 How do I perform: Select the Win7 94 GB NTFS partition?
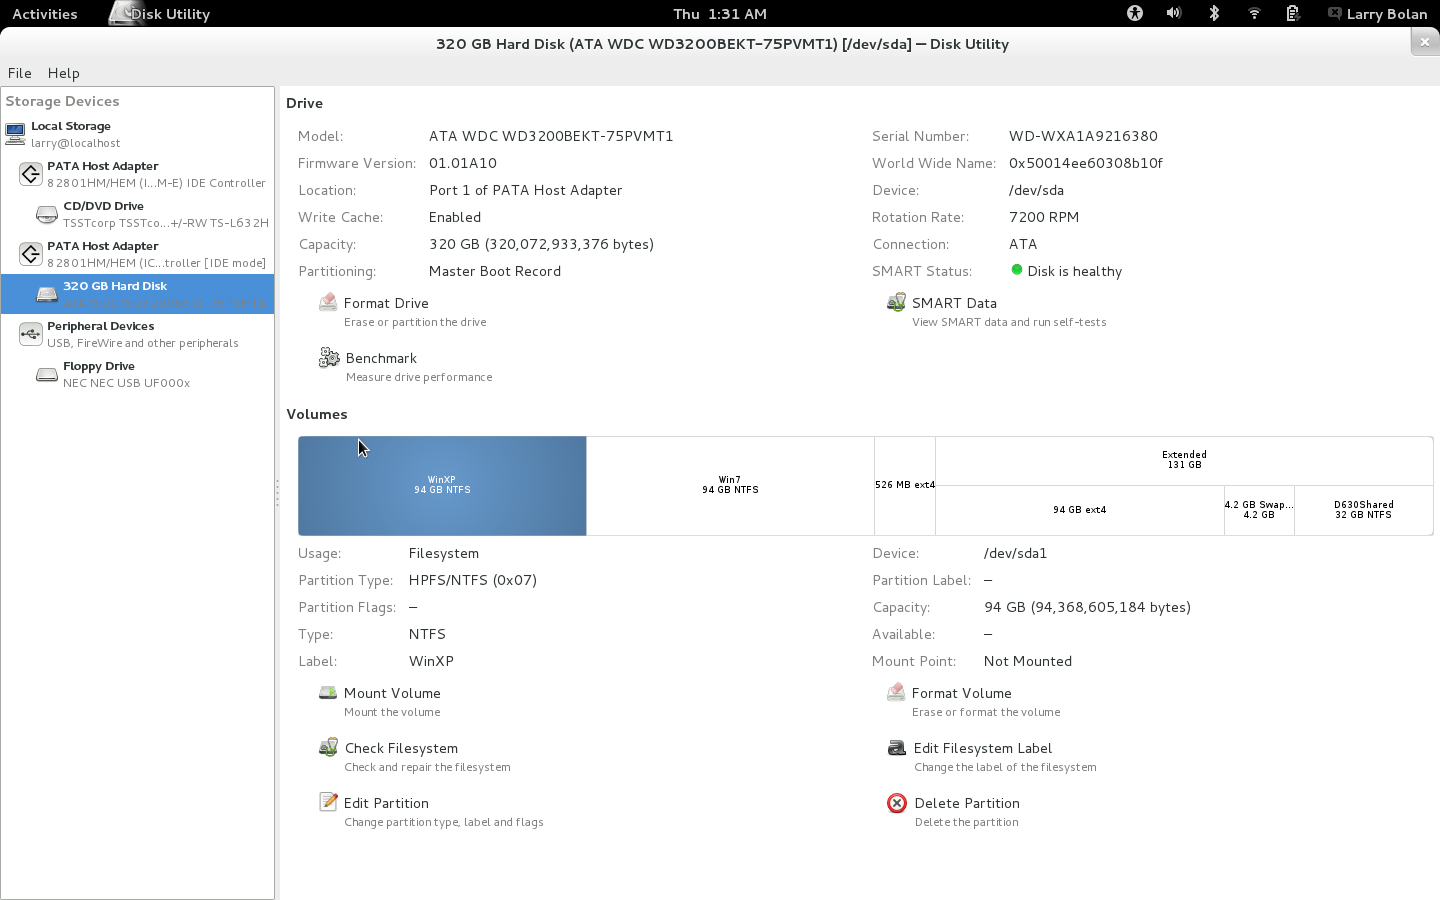pyautogui.click(x=730, y=486)
